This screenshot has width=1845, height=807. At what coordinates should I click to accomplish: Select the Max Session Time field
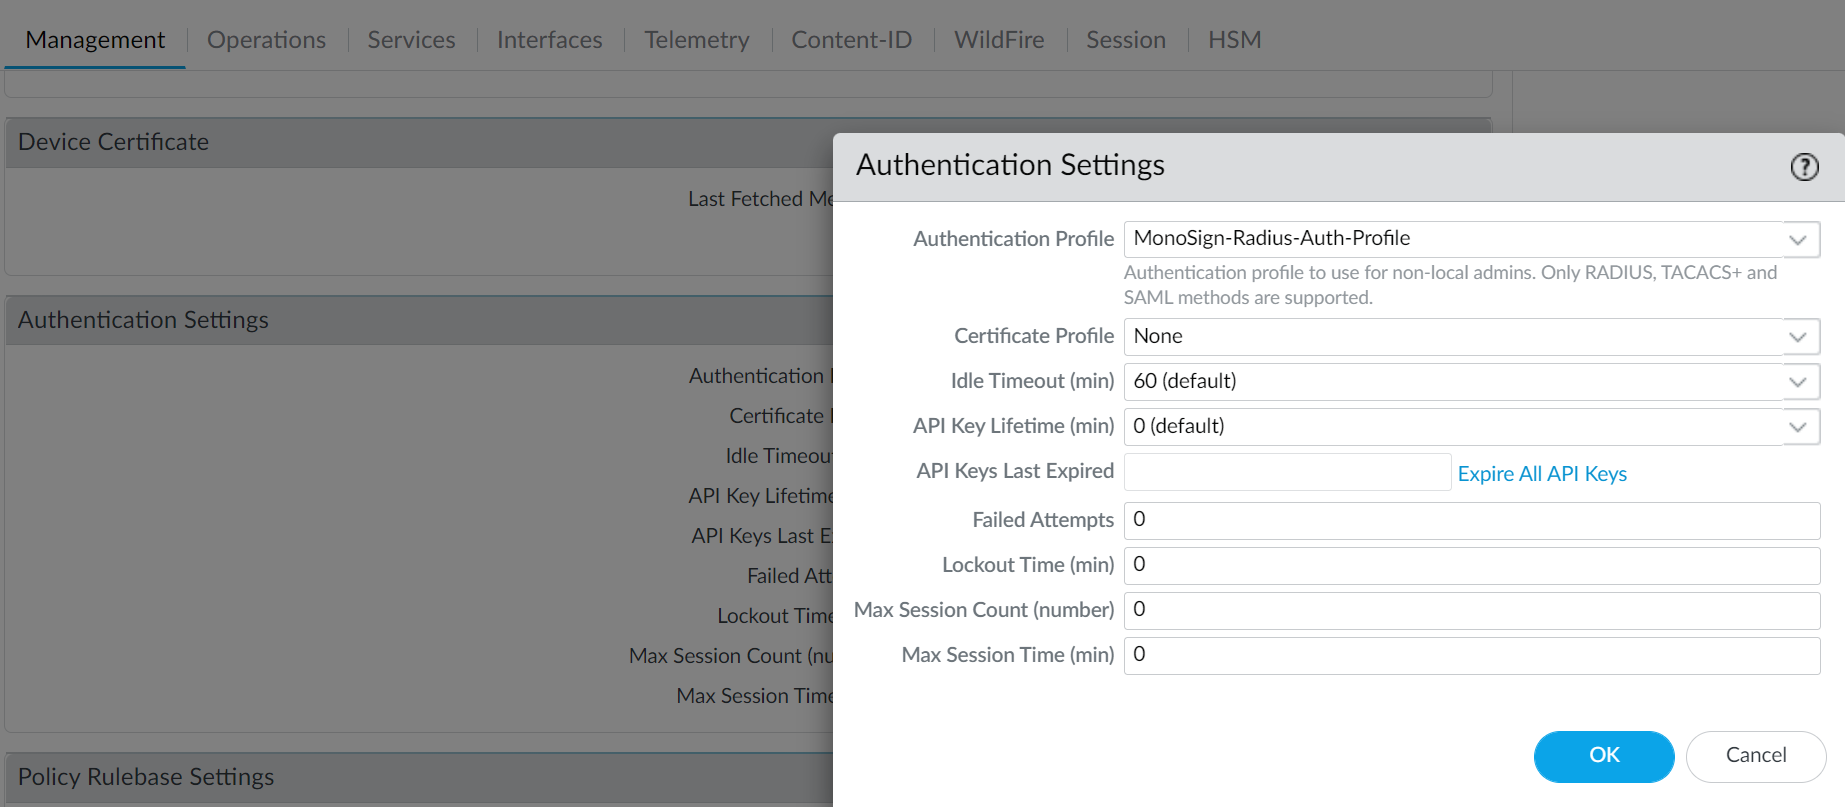[x=1470, y=655]
